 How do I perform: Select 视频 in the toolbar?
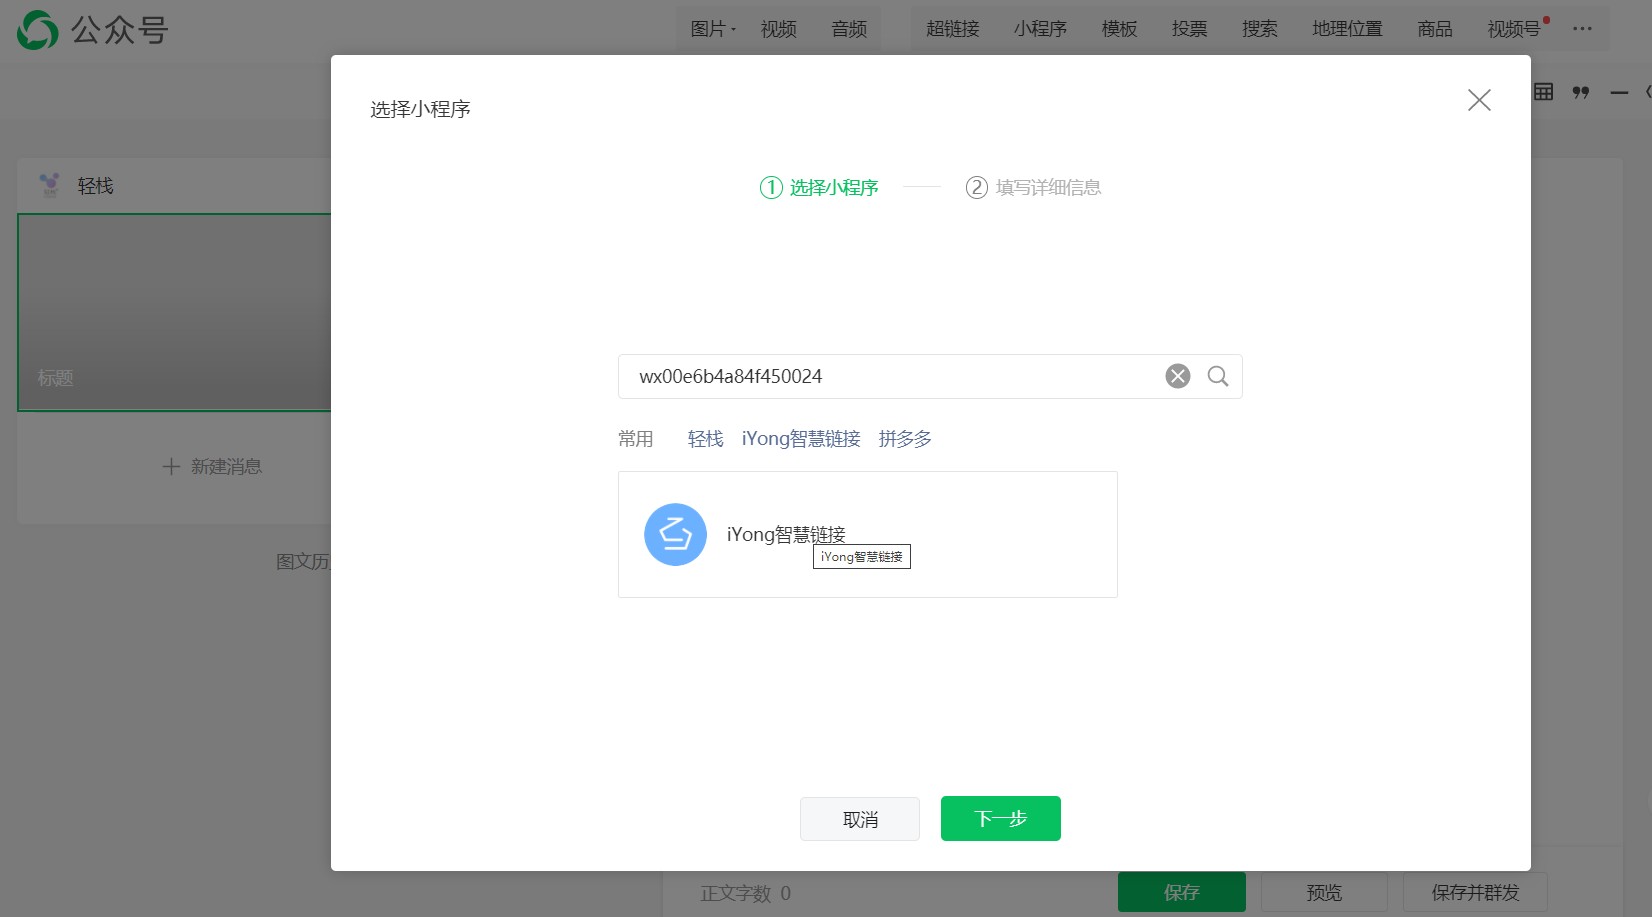[x=779, y=29]
